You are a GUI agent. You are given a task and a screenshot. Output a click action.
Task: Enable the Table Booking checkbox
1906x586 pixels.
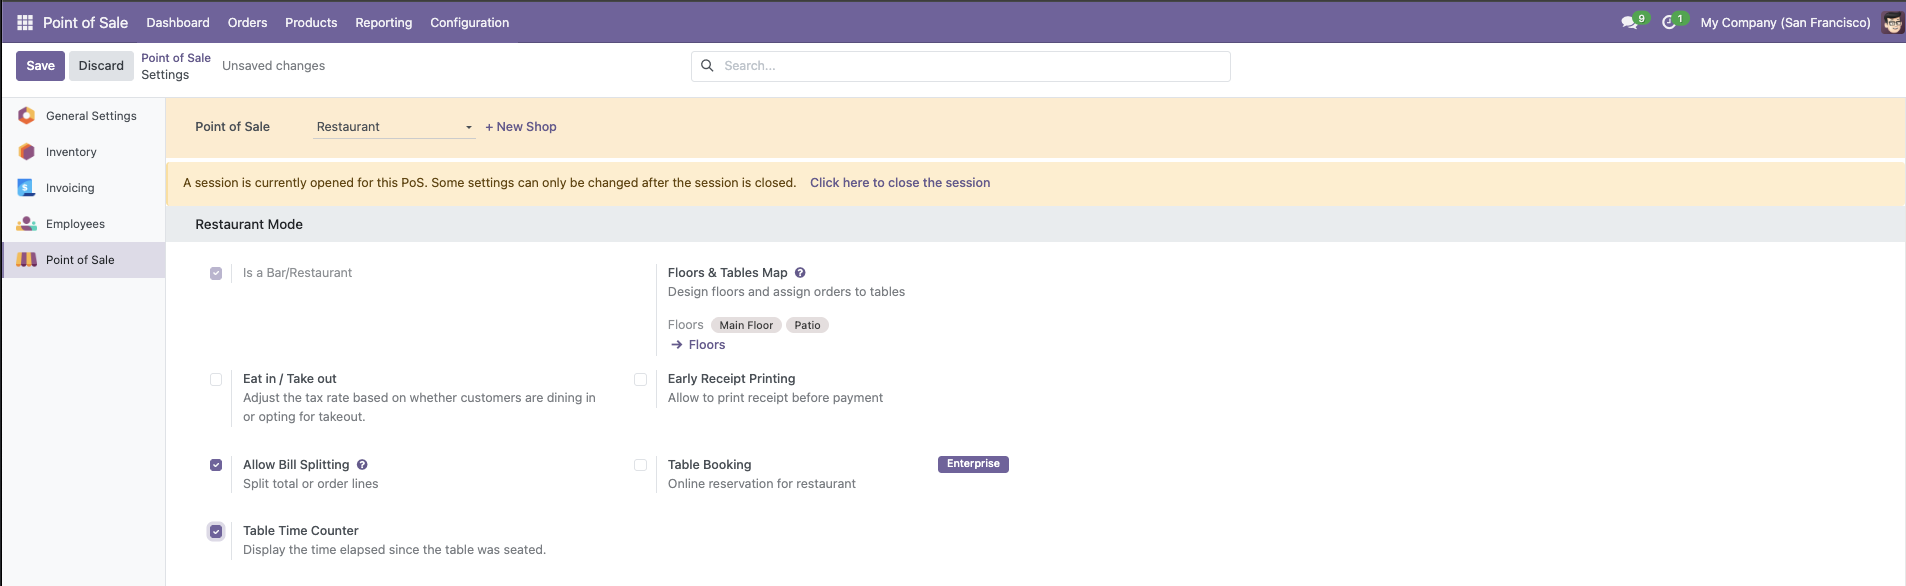pos(641,465)
